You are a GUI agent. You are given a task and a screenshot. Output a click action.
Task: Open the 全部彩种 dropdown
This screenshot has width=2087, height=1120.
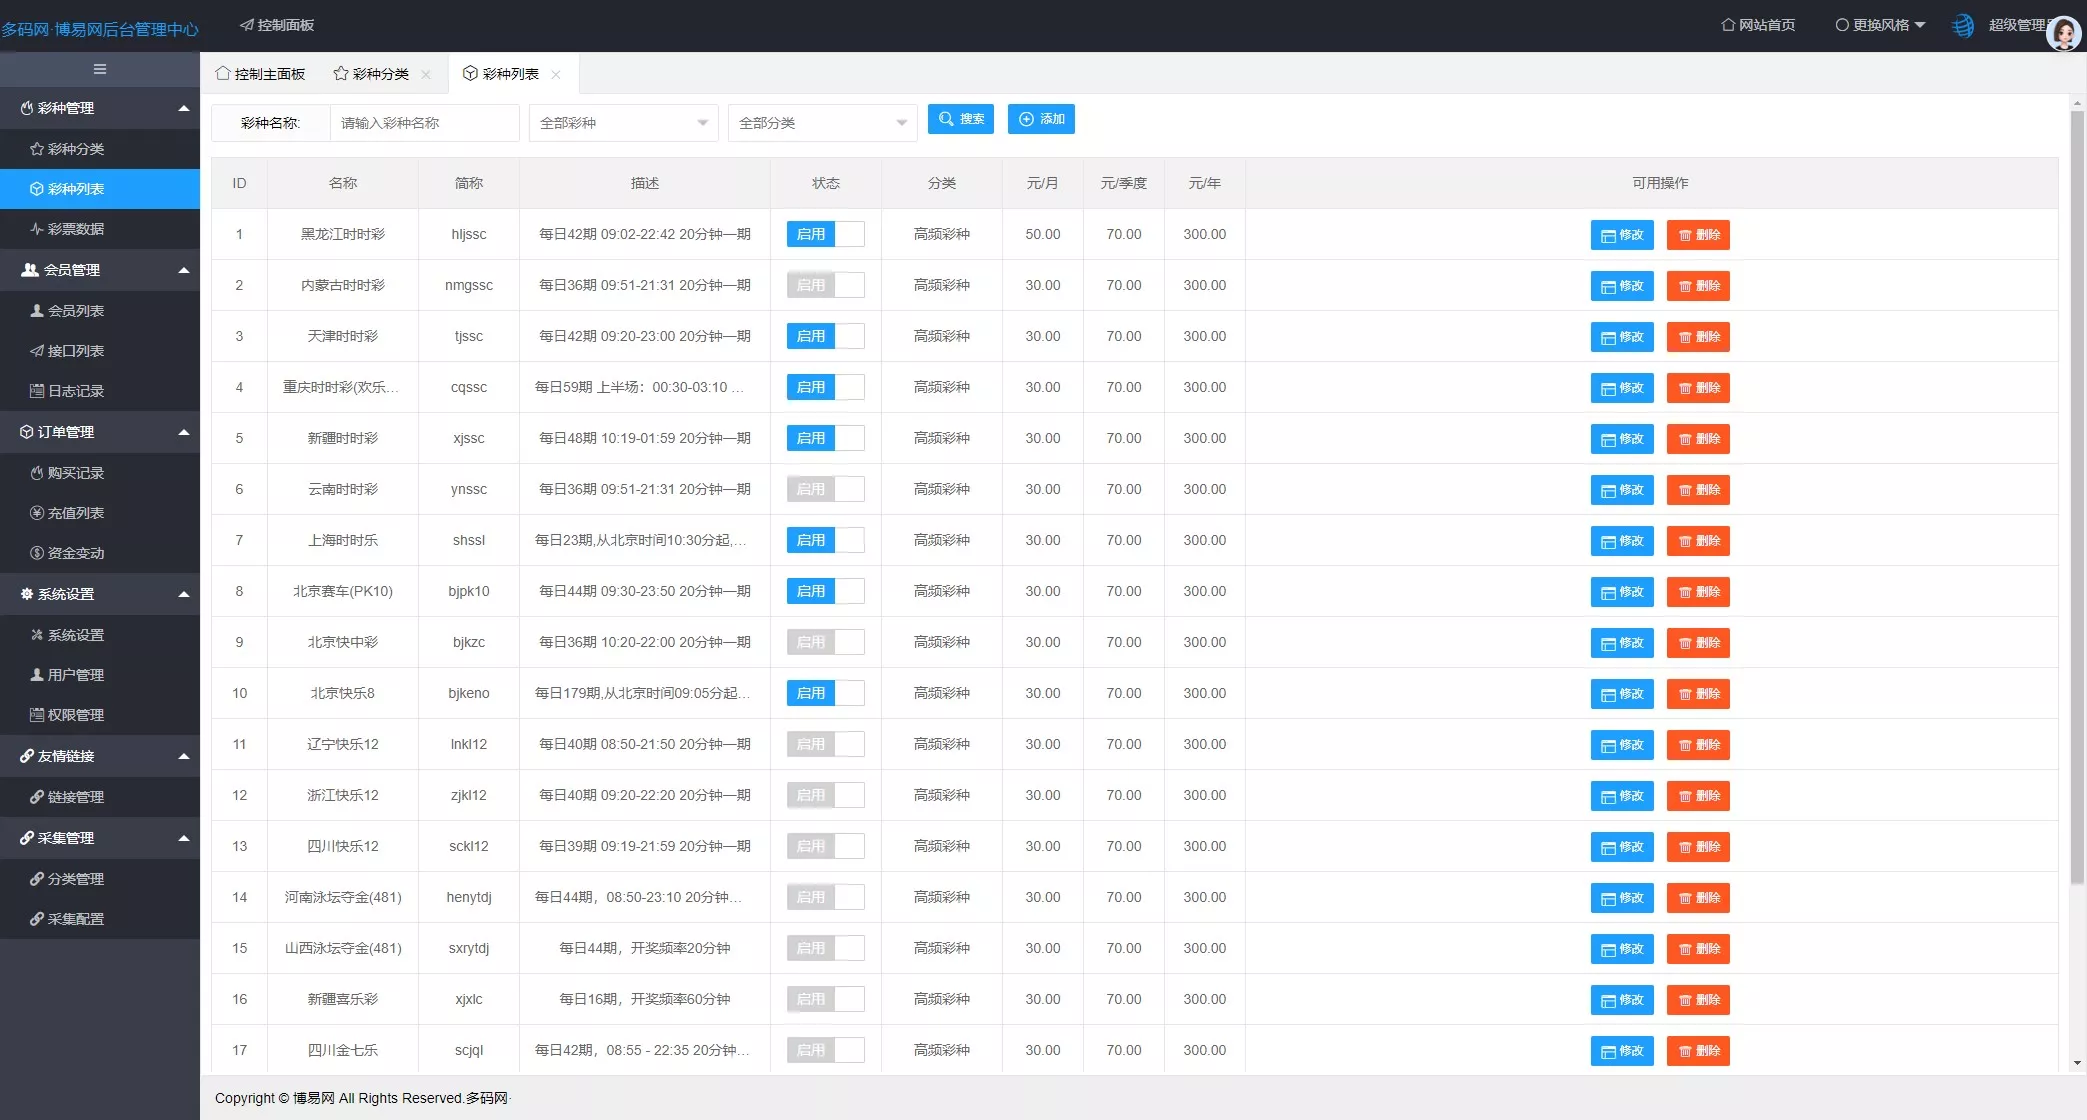pos(623,123)
